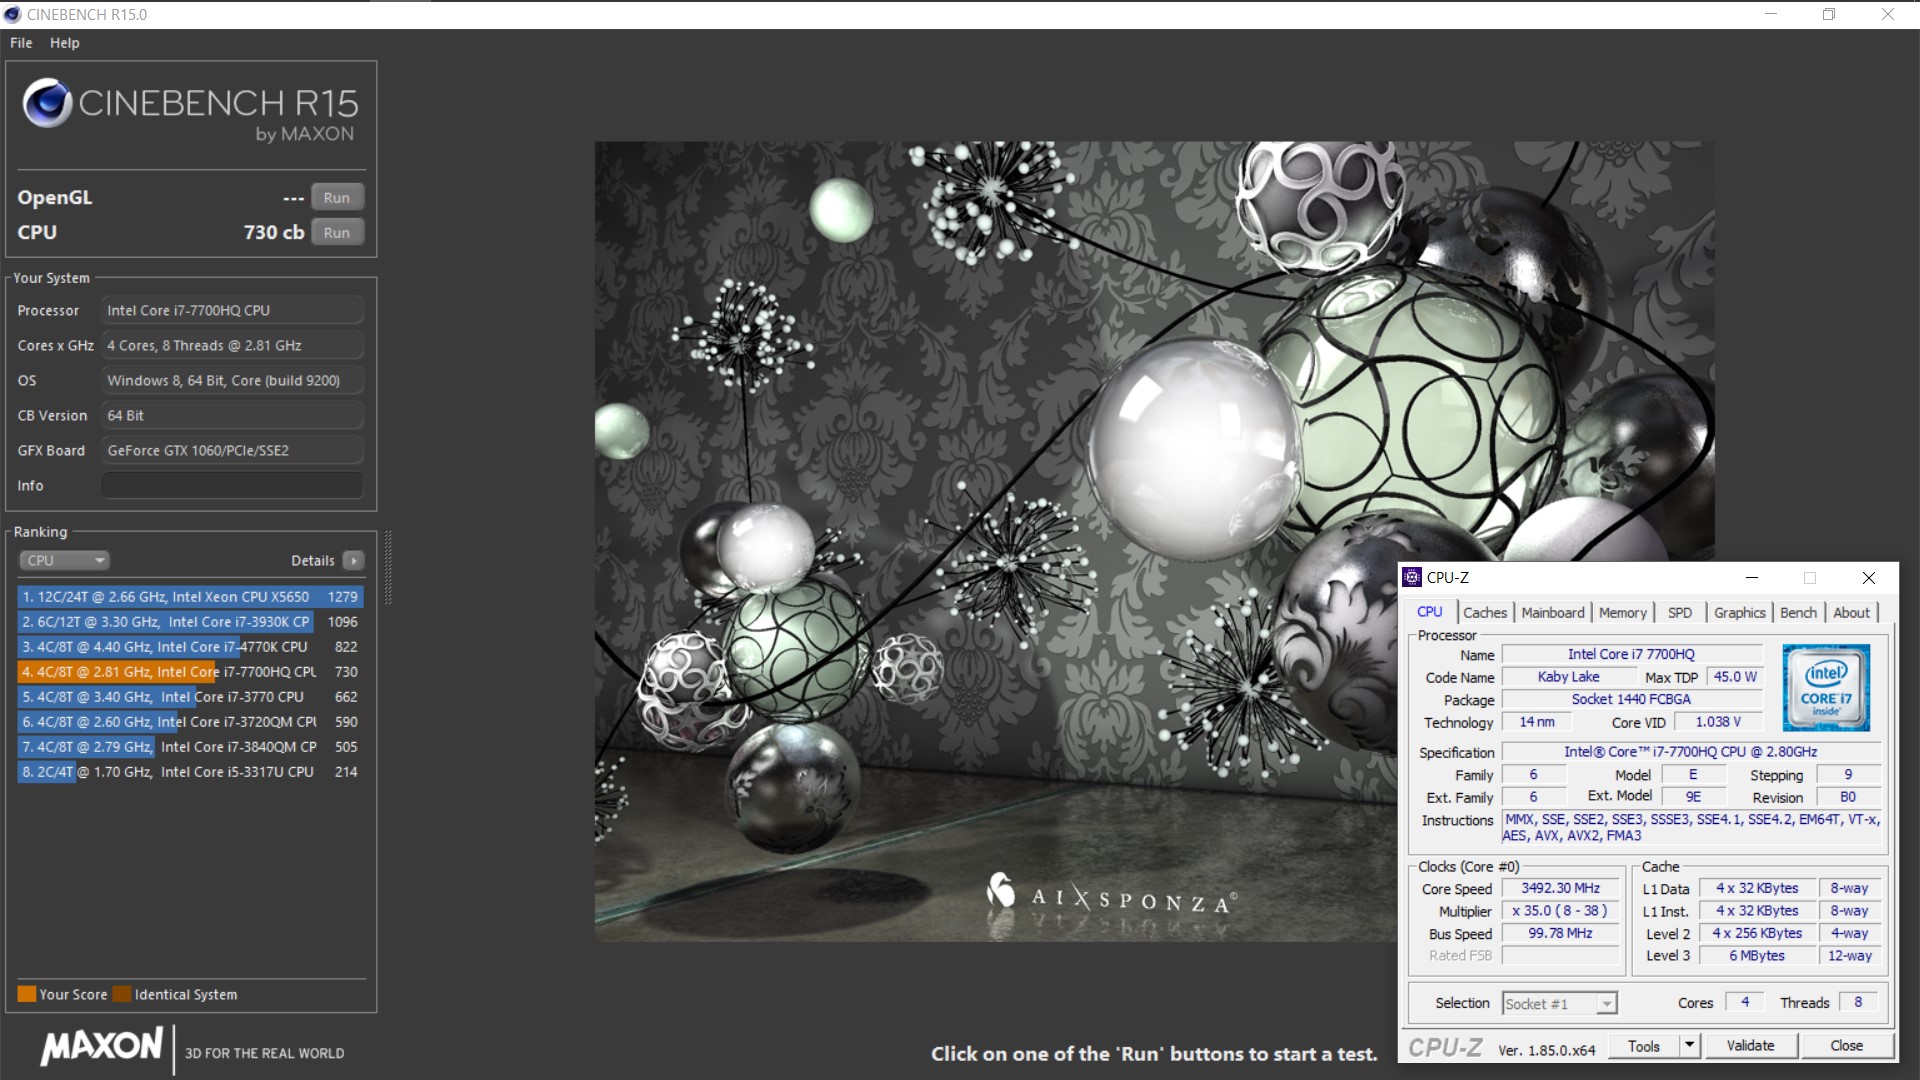Click the Code Name Kaby Lake field
This screenshot has height=1080, width=1920.
(x=1568, y=677)
